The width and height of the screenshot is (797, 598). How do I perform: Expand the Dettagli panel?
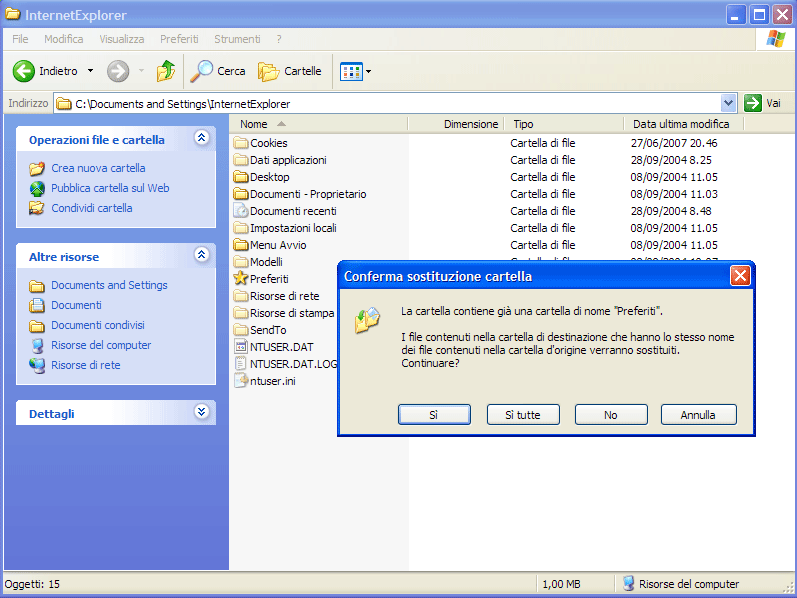coord(201,411)
